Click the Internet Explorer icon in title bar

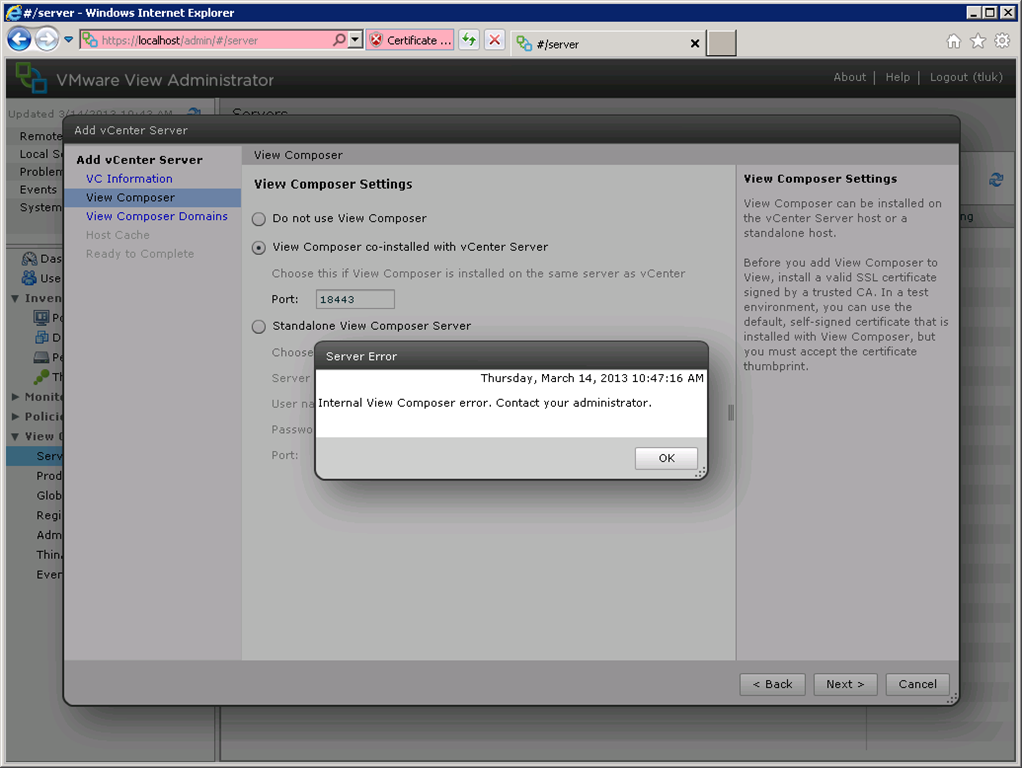[x=13, y=12]
